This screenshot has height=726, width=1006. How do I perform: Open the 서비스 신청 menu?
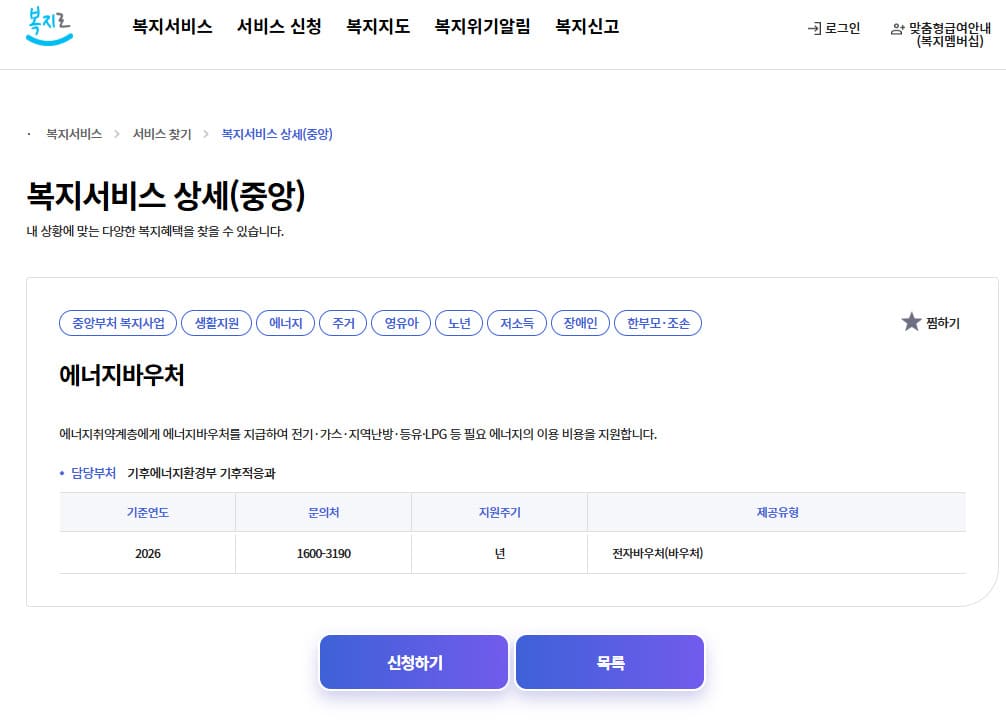click(279, 26)
